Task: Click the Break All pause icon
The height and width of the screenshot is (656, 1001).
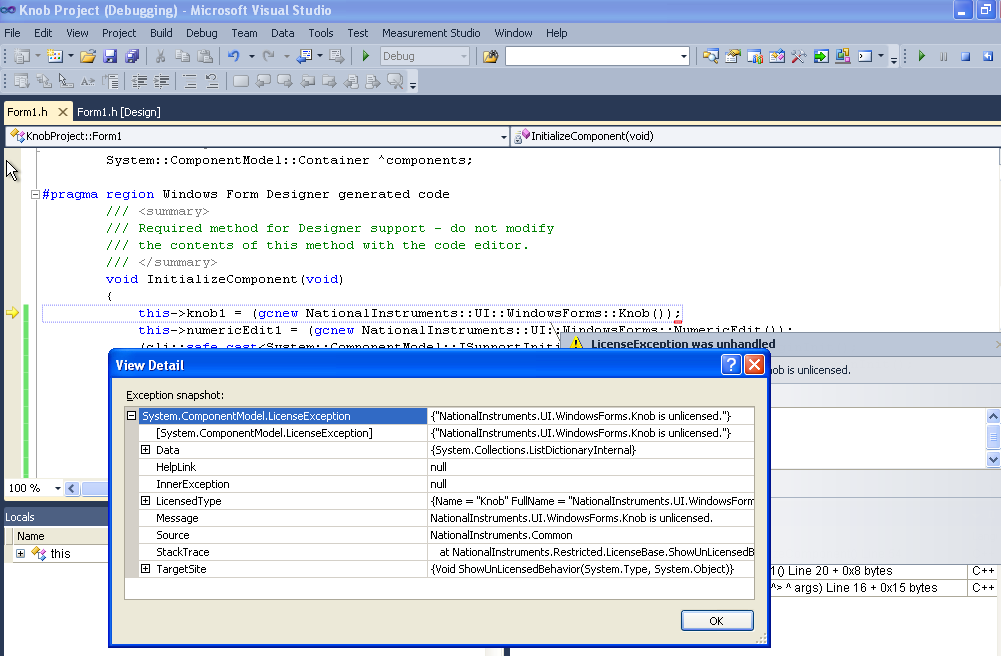Action: click(943, 57)
